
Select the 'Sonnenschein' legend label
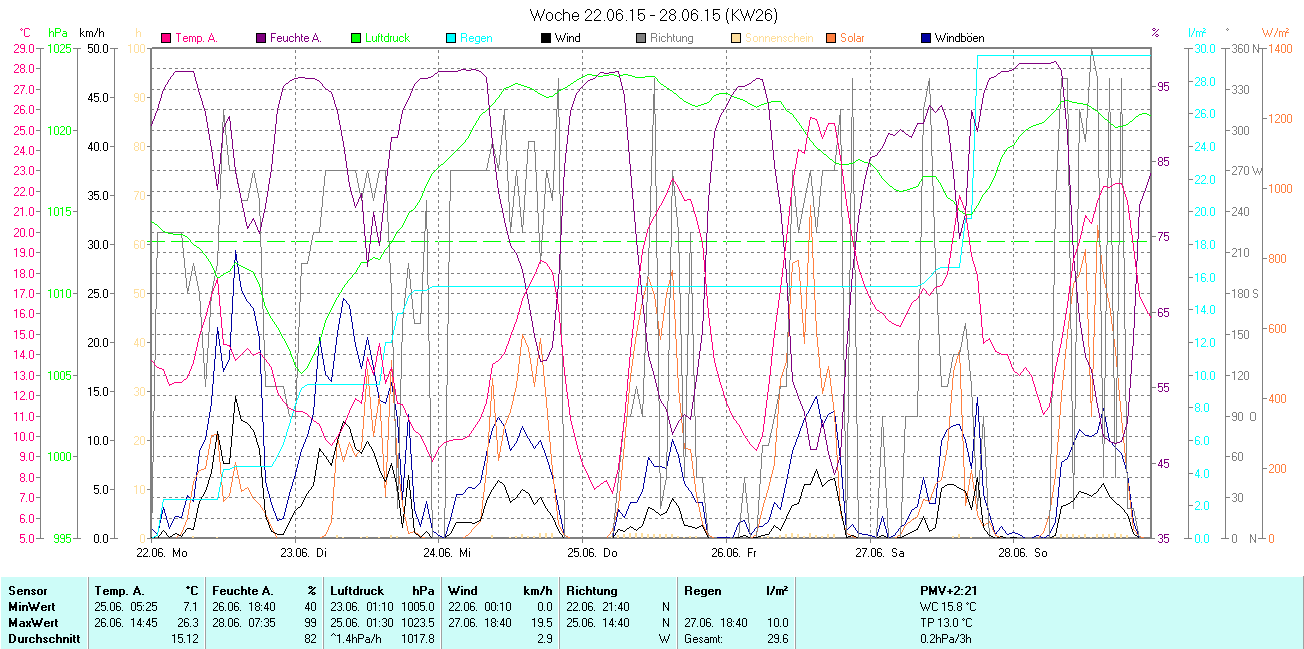coord(777,38)
